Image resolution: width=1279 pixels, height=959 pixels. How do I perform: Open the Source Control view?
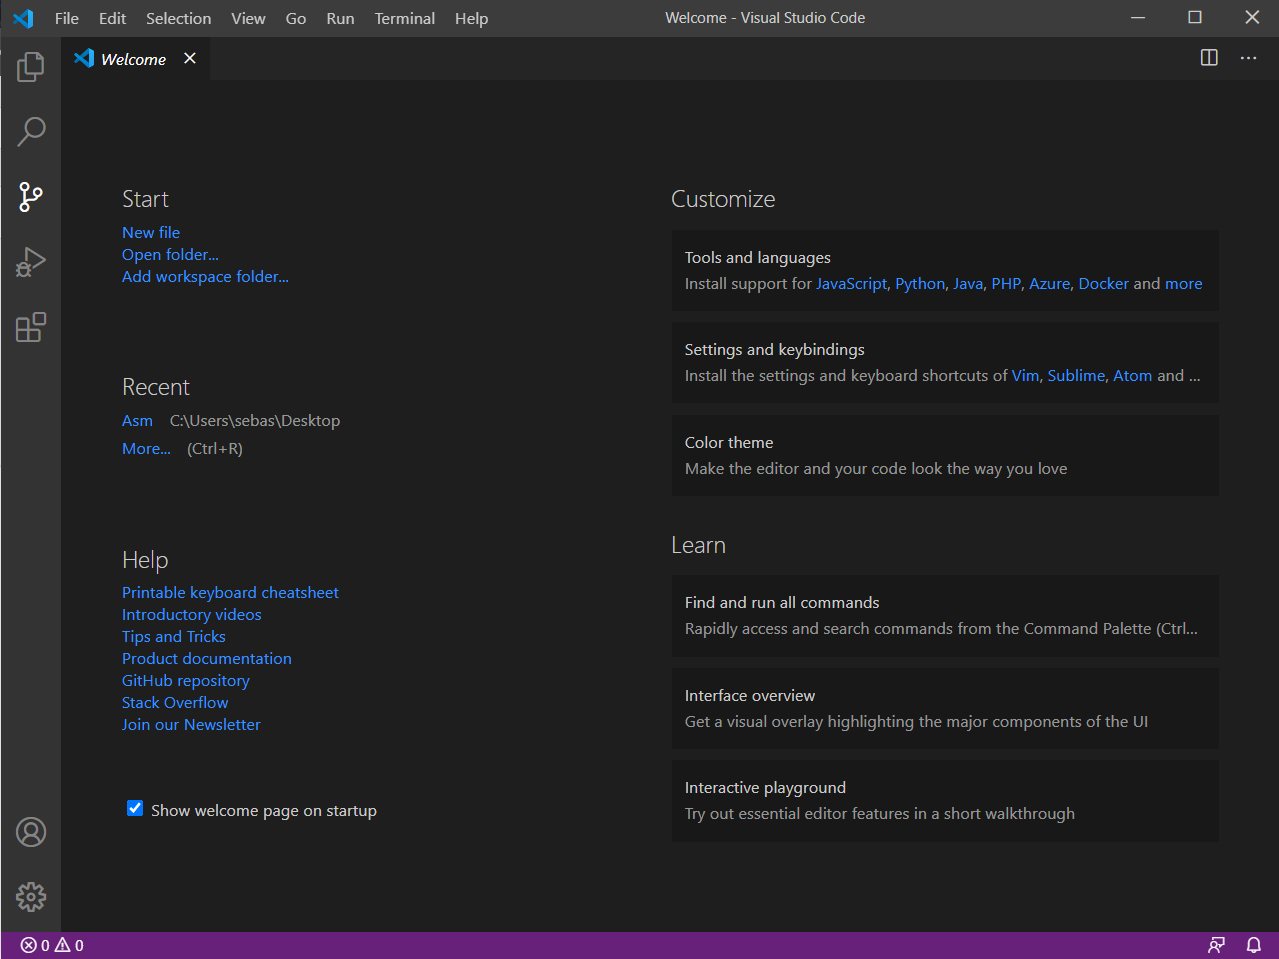pos(31,197)
